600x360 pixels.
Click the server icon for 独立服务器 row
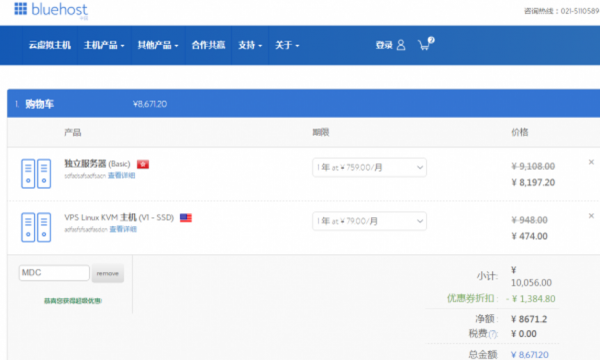(x=36, y=173)
